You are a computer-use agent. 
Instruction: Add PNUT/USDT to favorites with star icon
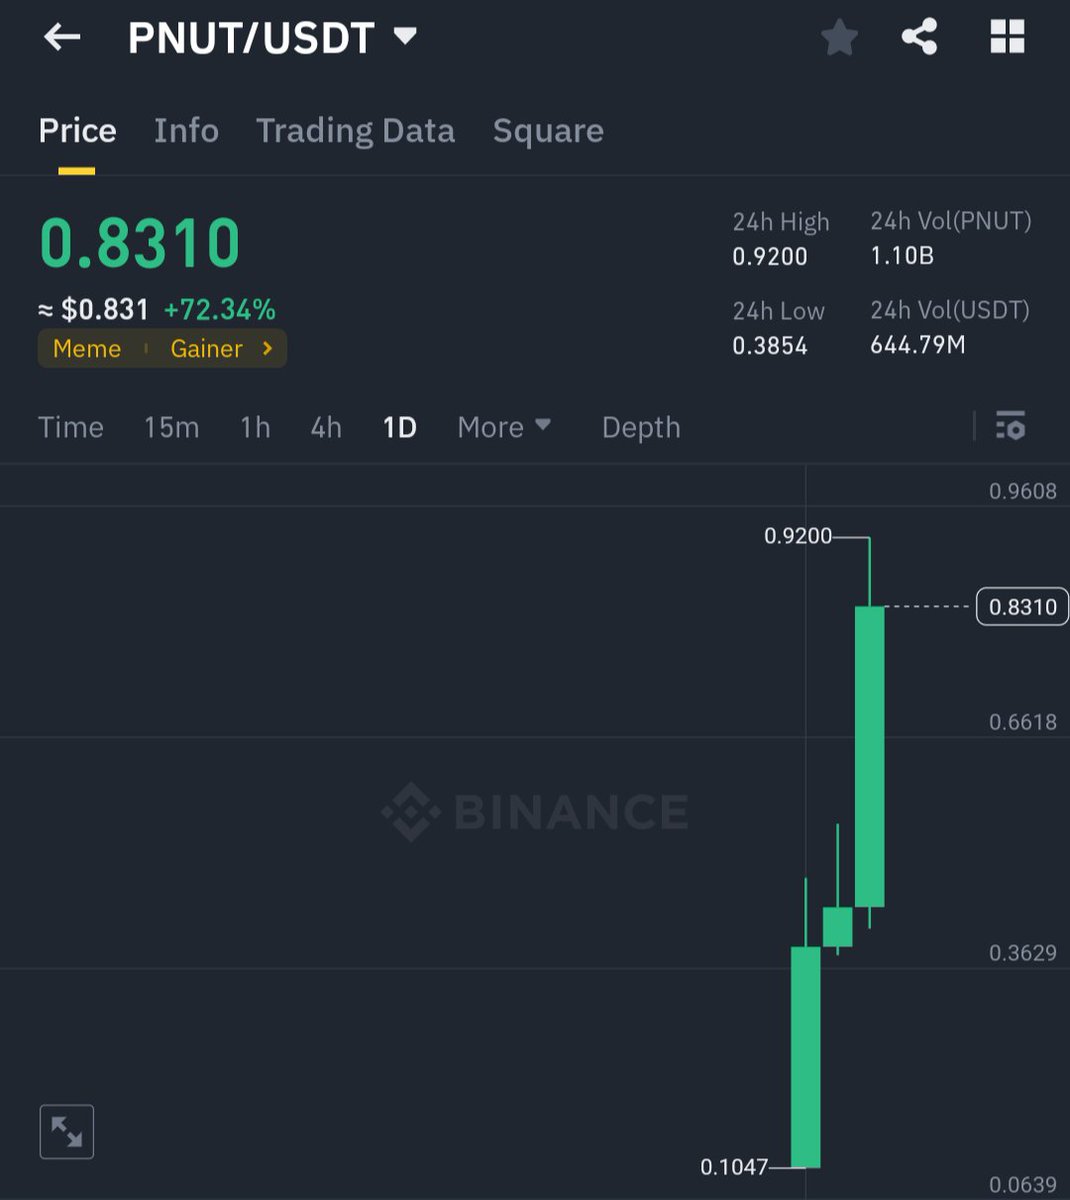click(839, 38)
